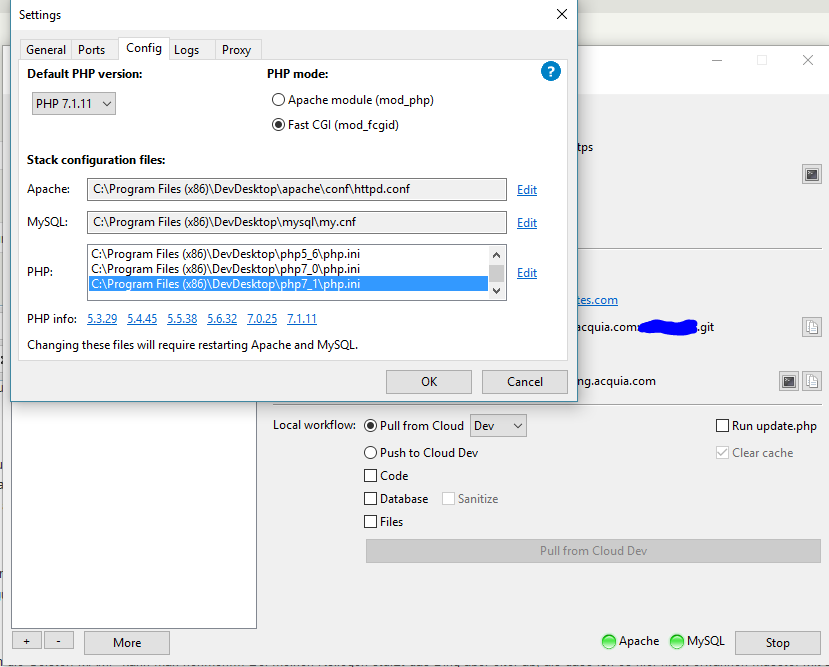Copy the acquia.com host address with copy icon
829x667 pixels.
coord(812,381)
